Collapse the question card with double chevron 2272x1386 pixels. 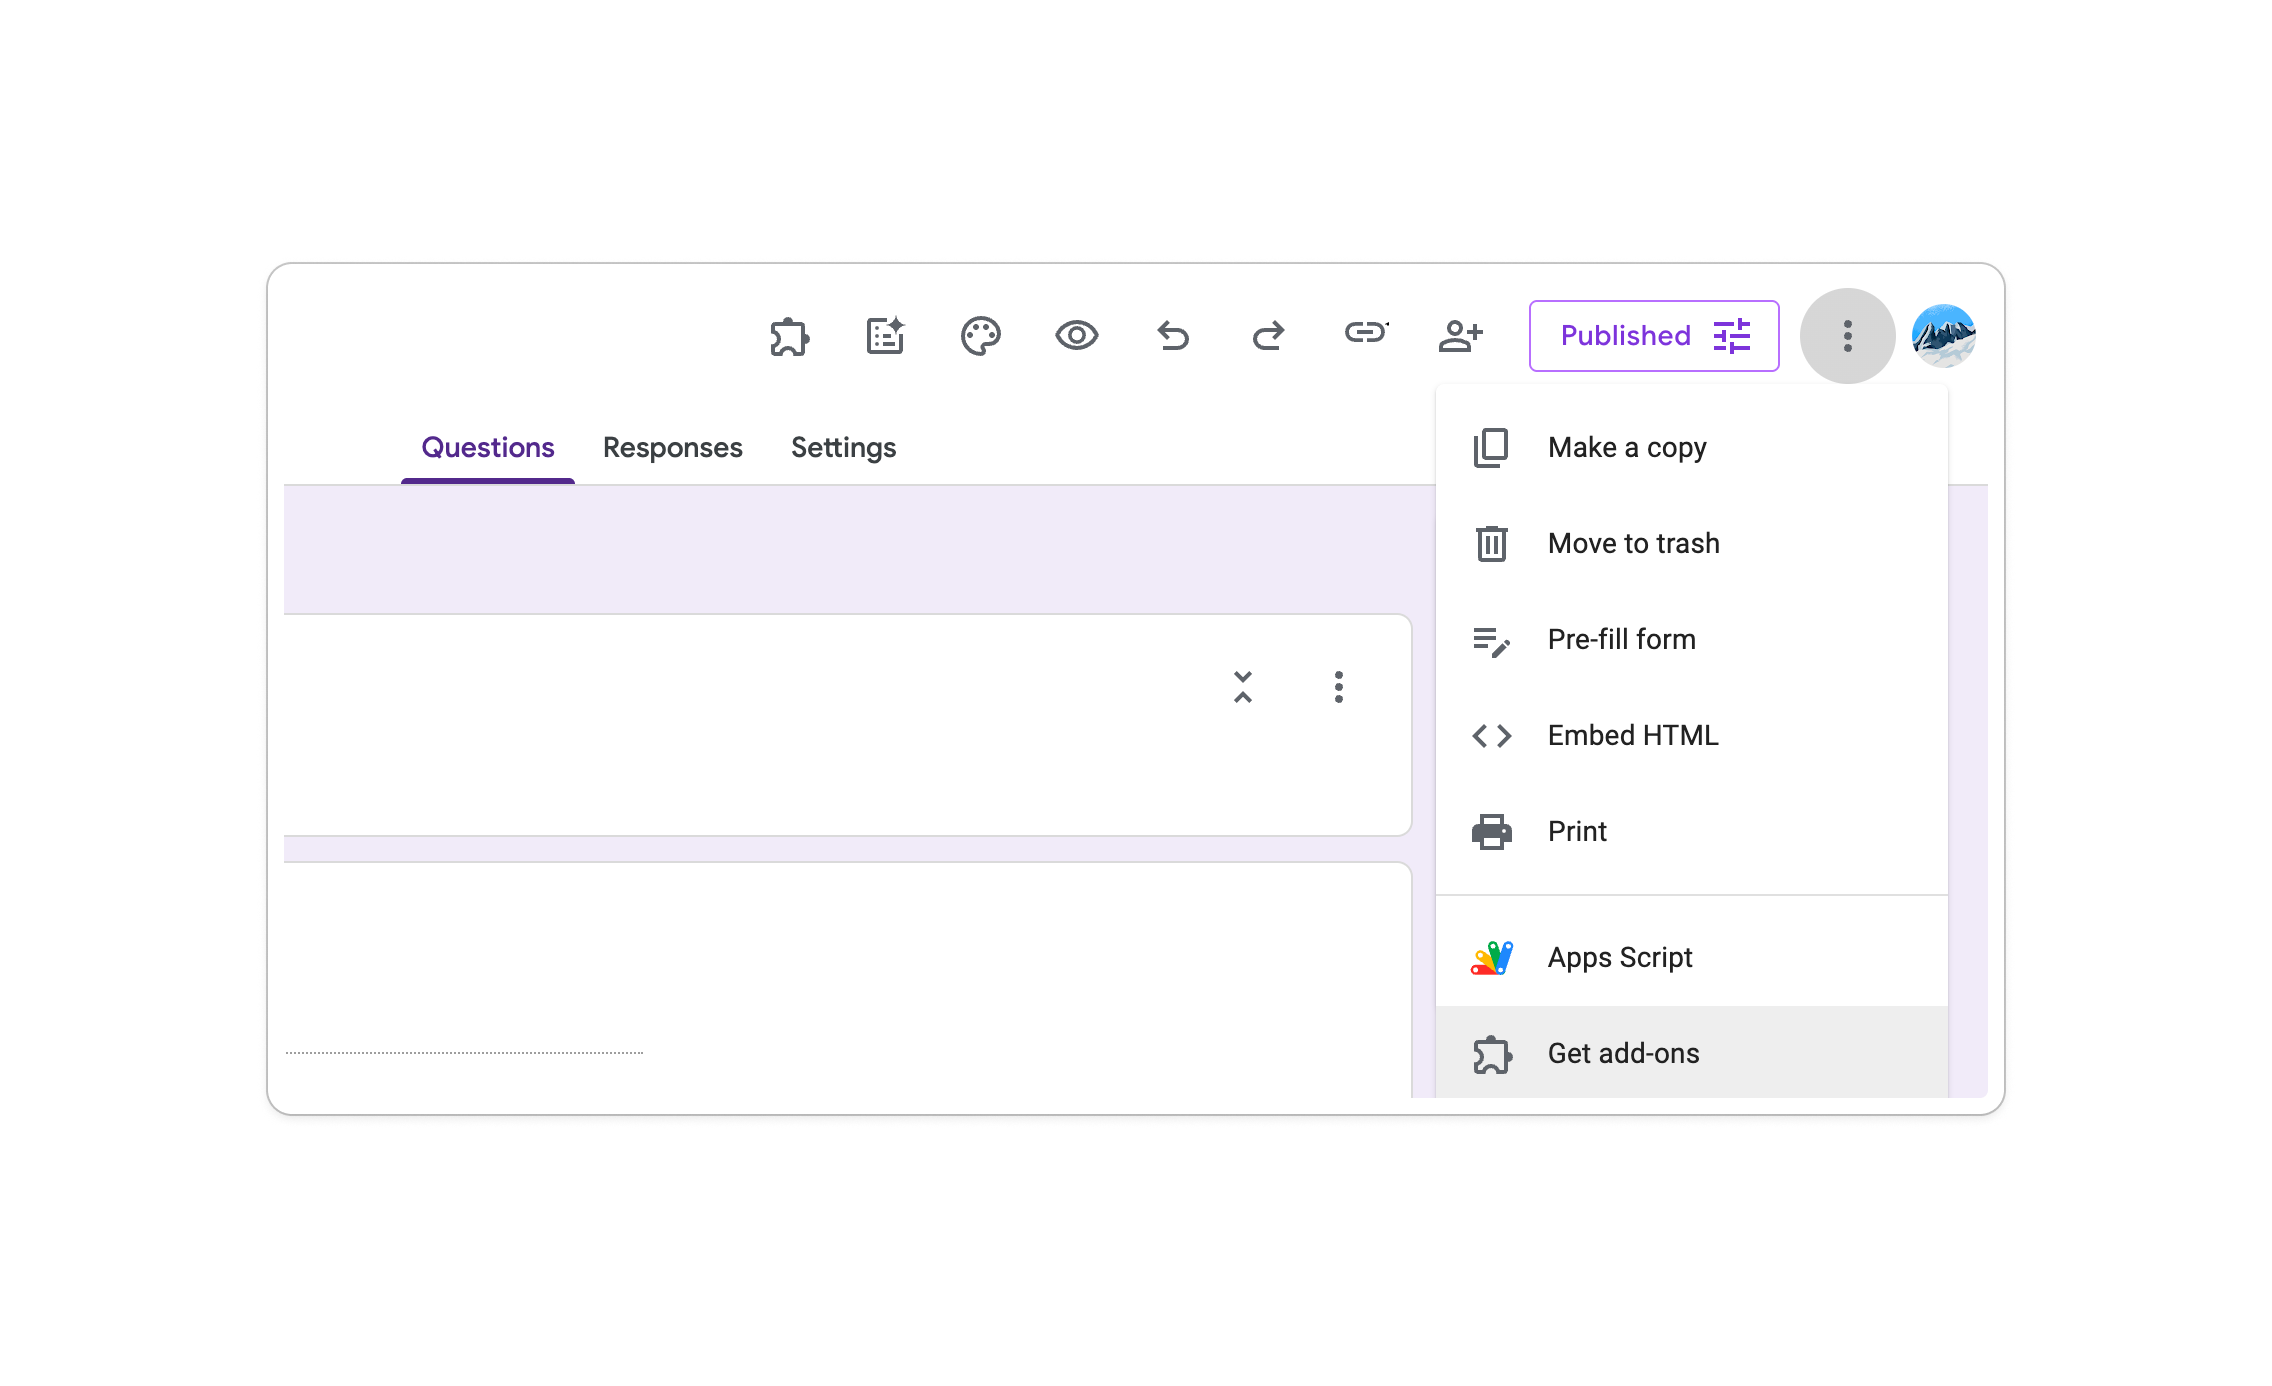(x=1243, y=686)
